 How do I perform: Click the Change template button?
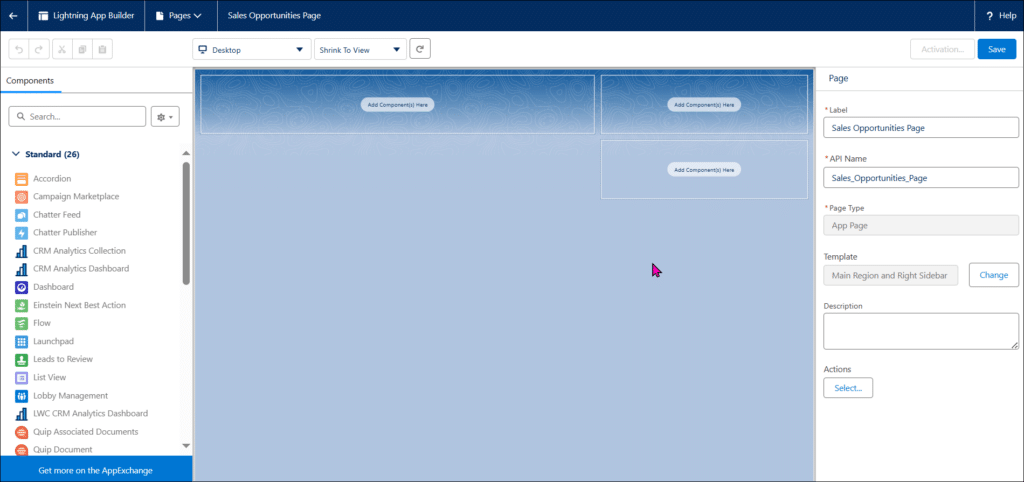click(993, 276)
